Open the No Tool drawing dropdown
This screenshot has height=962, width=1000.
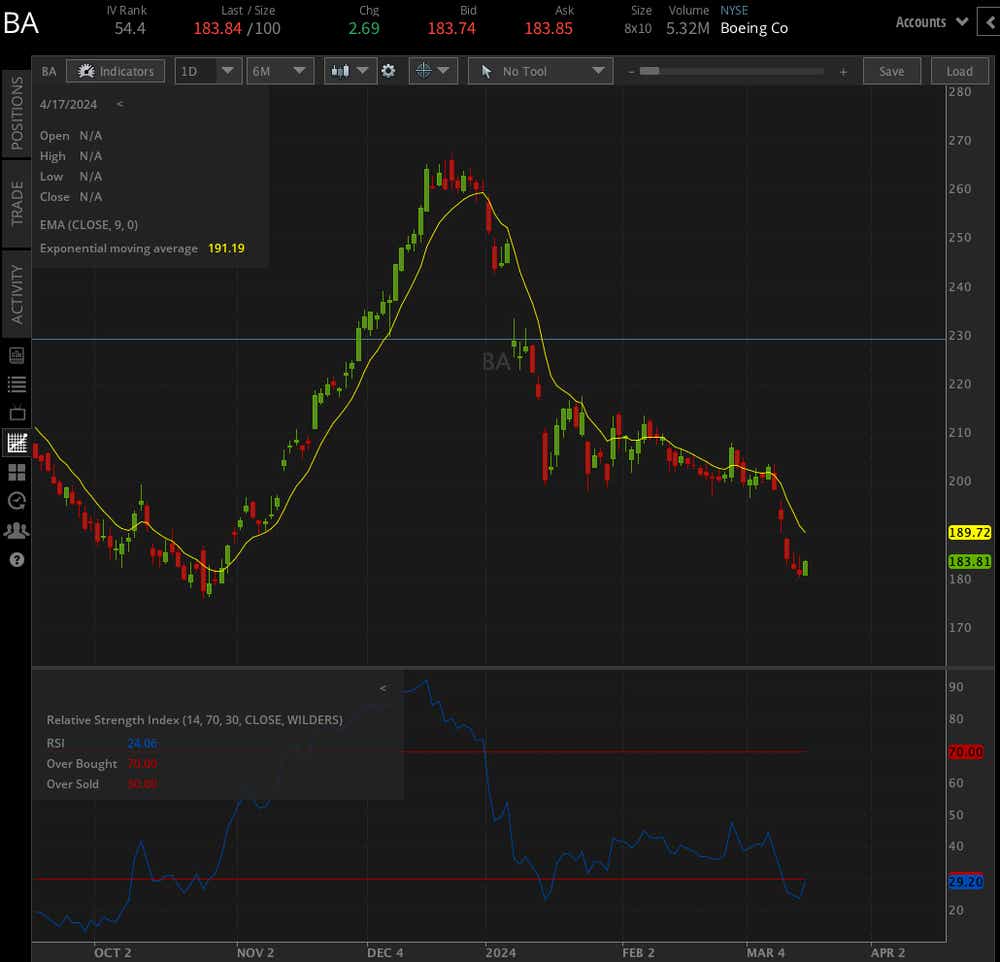click(x=540, y=71)
